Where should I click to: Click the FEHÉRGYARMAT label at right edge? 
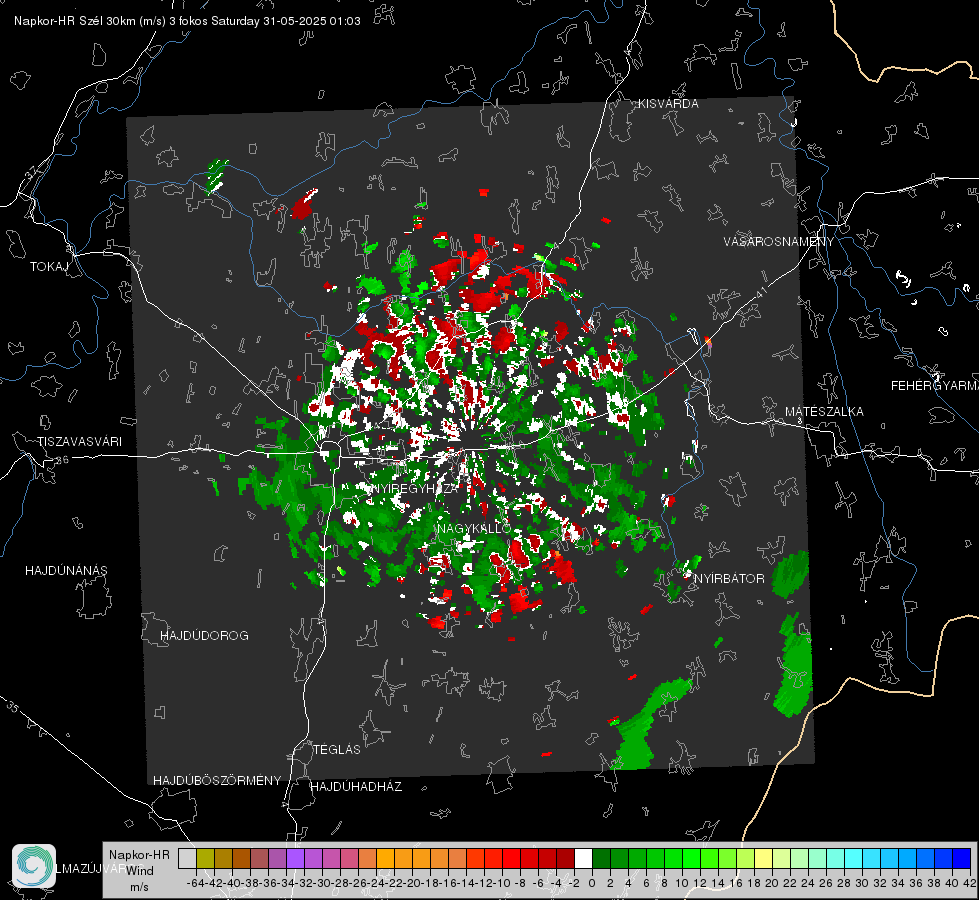point(934,386)
